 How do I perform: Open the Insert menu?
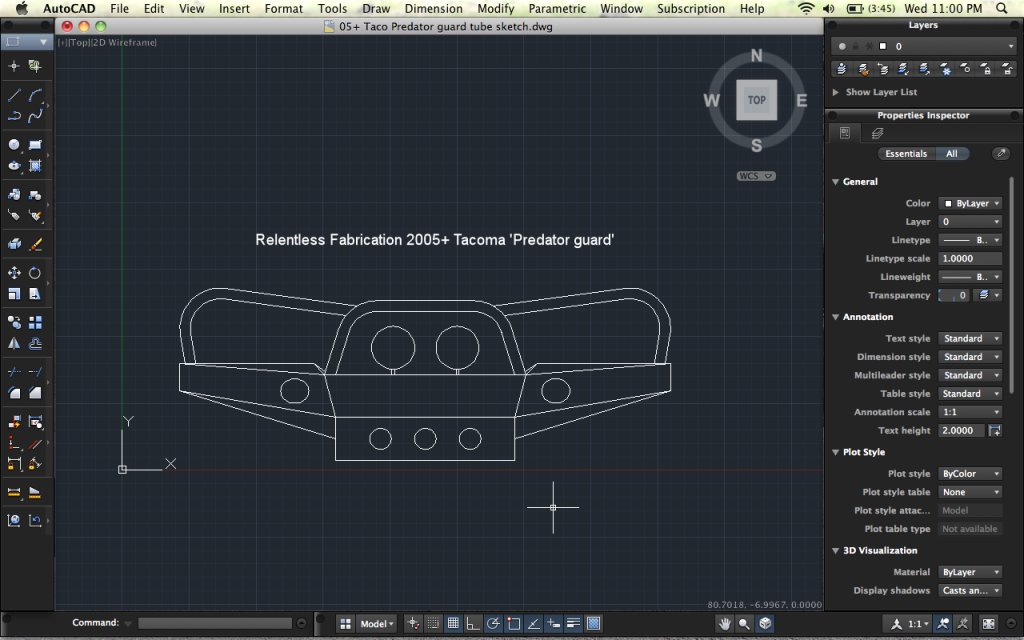234,8
